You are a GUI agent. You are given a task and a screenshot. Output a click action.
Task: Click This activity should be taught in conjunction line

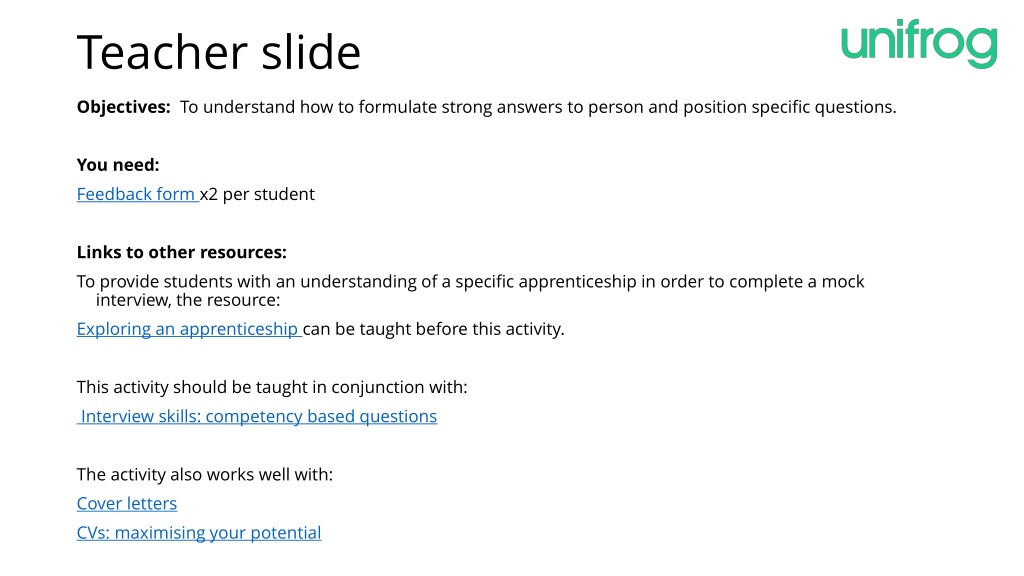point(272,387)
